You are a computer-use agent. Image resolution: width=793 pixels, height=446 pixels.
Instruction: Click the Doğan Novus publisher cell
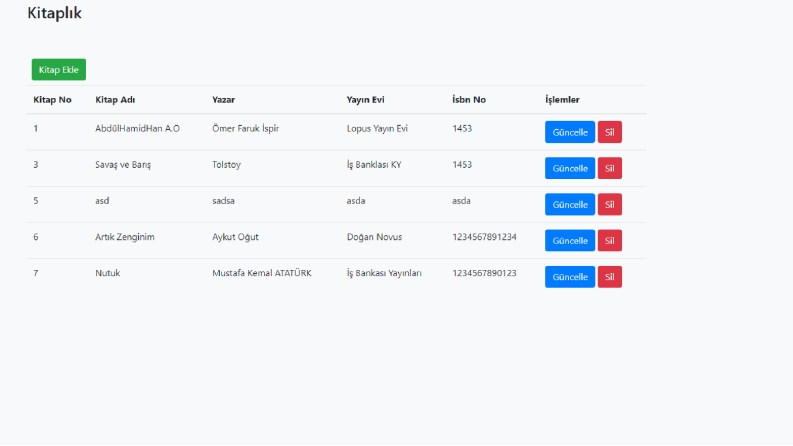(x=374, y=237)
